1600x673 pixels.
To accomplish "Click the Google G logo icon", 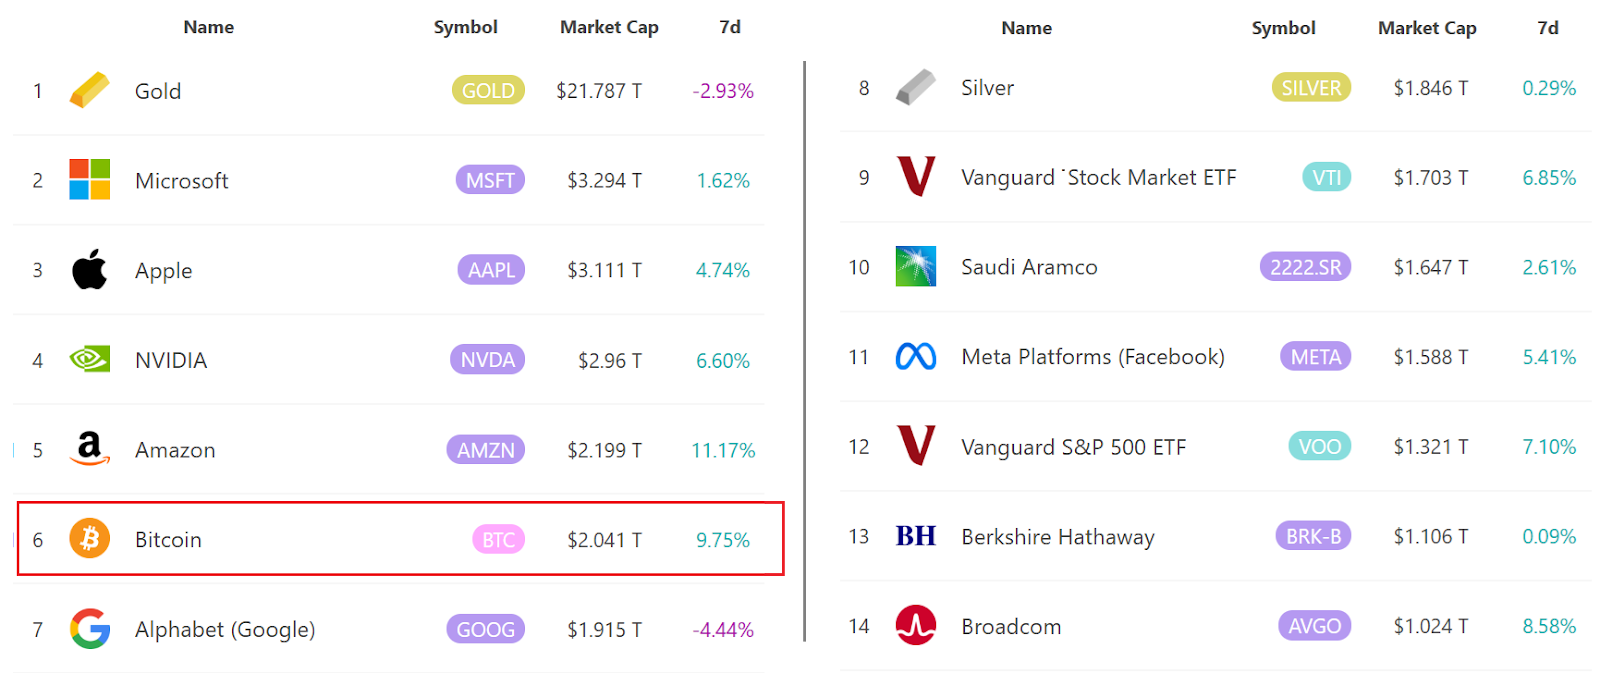I will coord(89,629).
